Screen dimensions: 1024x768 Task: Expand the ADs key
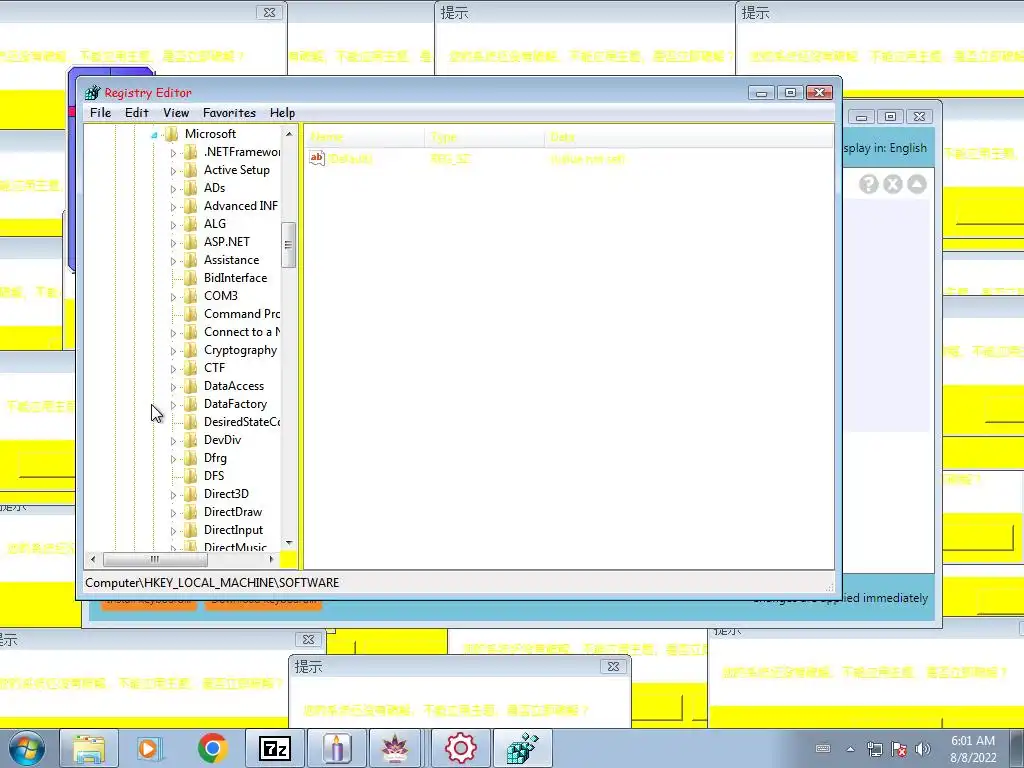[x=173, y=189]
